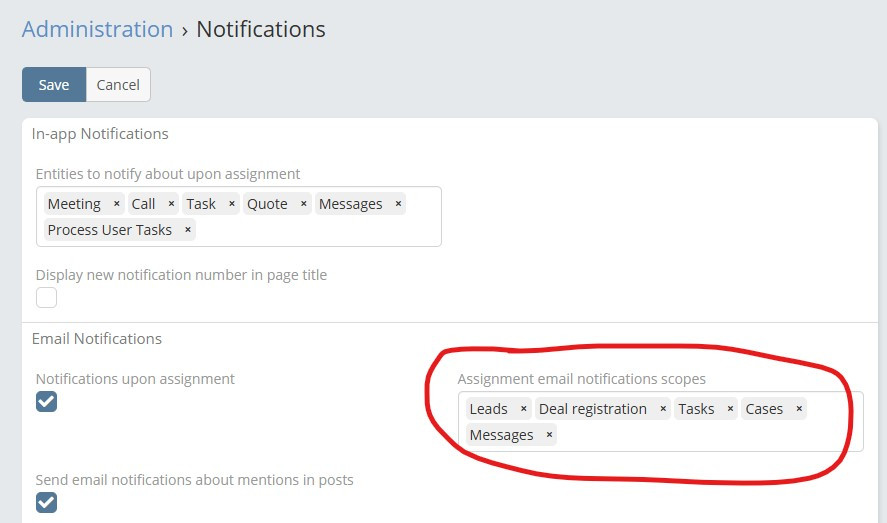Screen dimensions: 887x523
Task: Remove Tasks from email notification scopes
Action: tap(730, 409)
